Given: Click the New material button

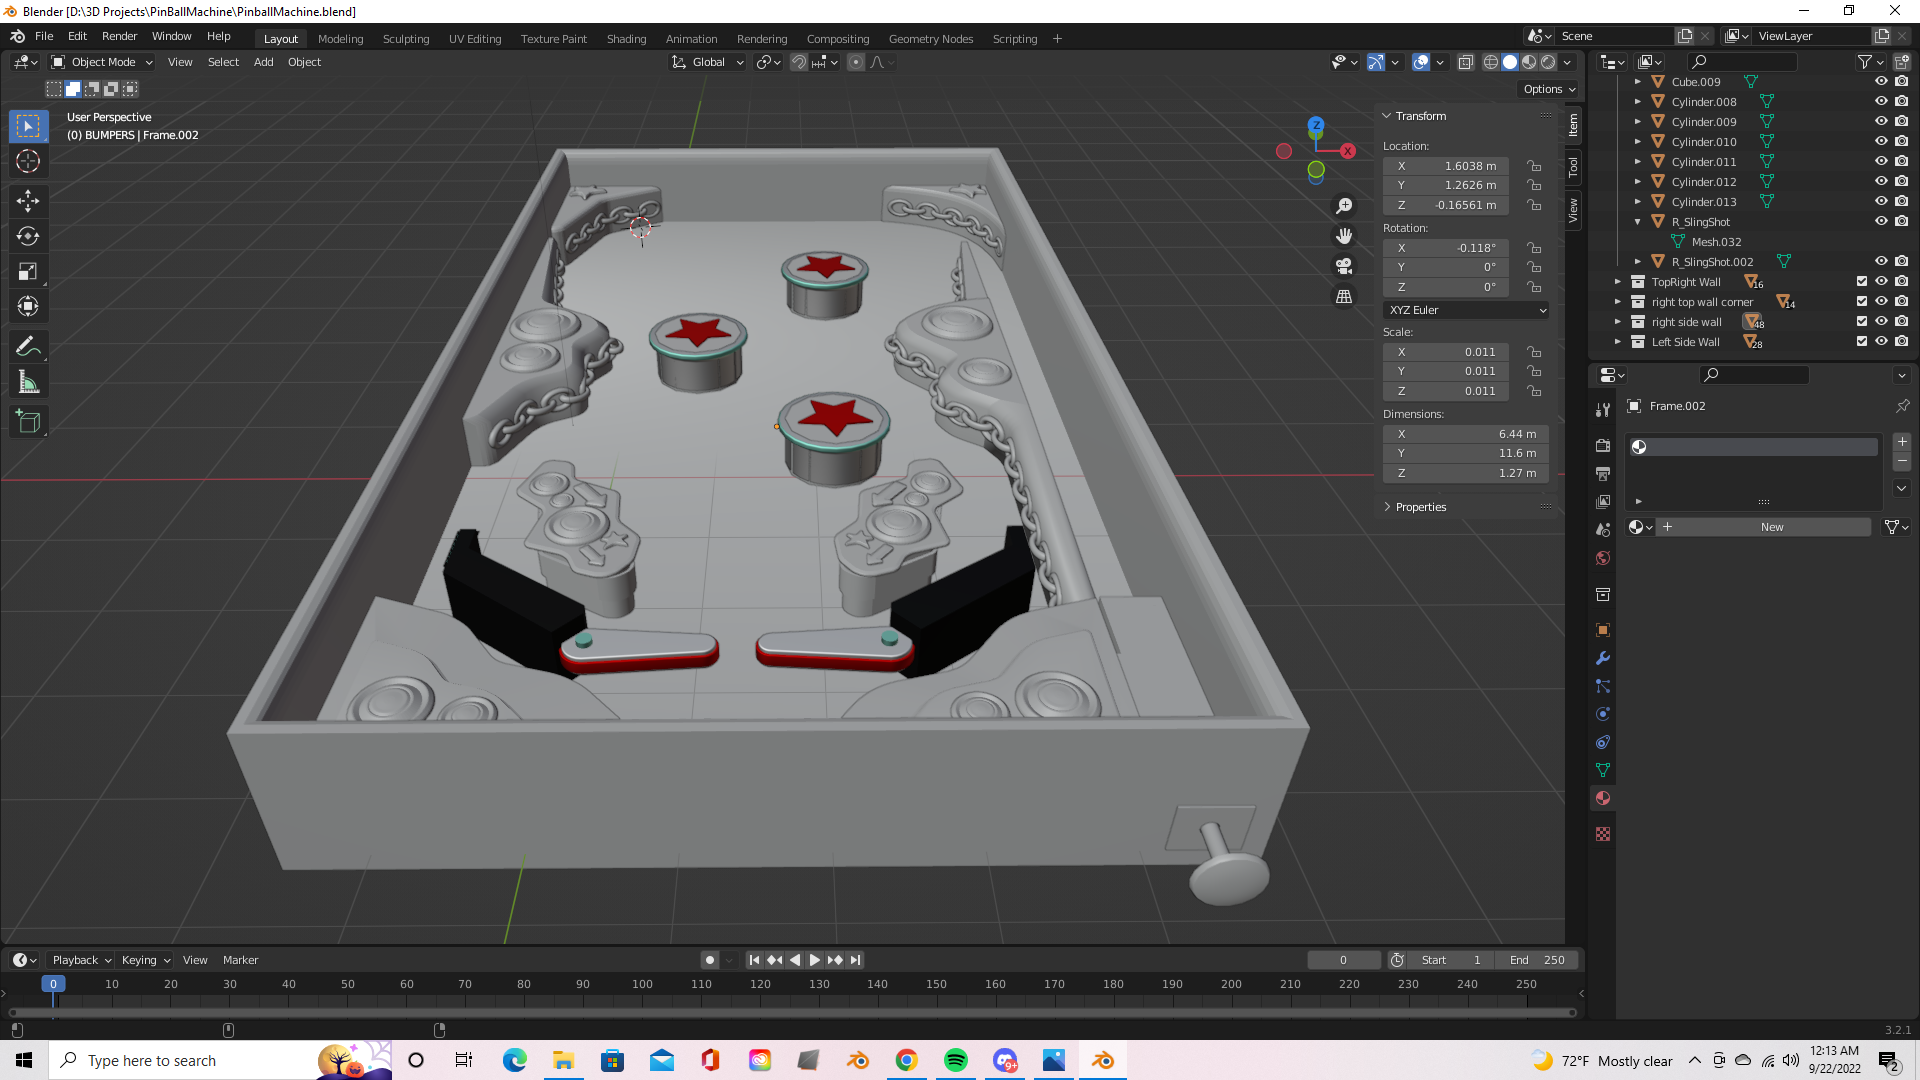Looking at the screenshot, I should (1771, 527).
